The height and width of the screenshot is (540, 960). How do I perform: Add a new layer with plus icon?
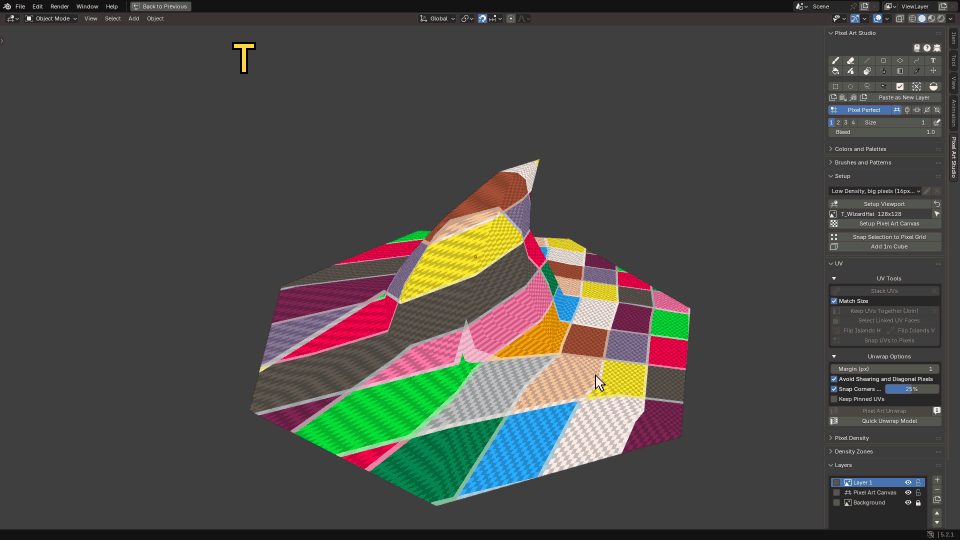[x=937, y=480]
